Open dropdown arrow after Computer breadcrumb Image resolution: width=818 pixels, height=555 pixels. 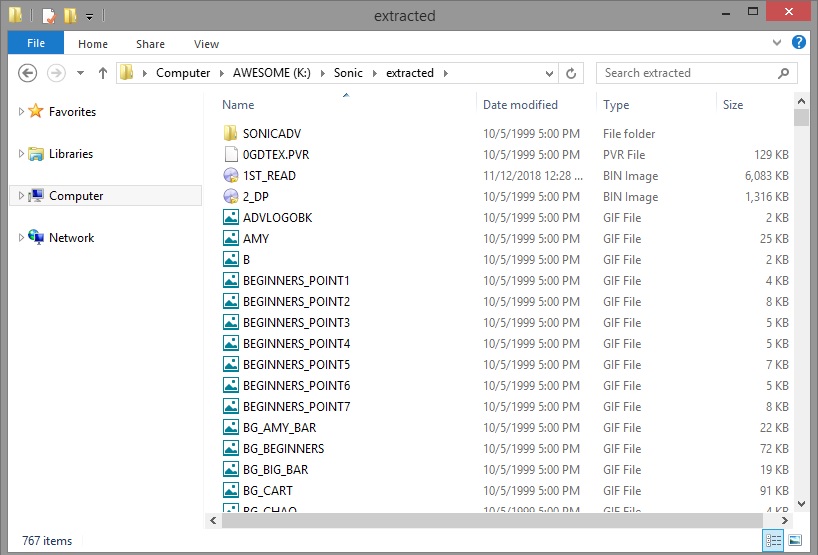[x=221, y=73]
